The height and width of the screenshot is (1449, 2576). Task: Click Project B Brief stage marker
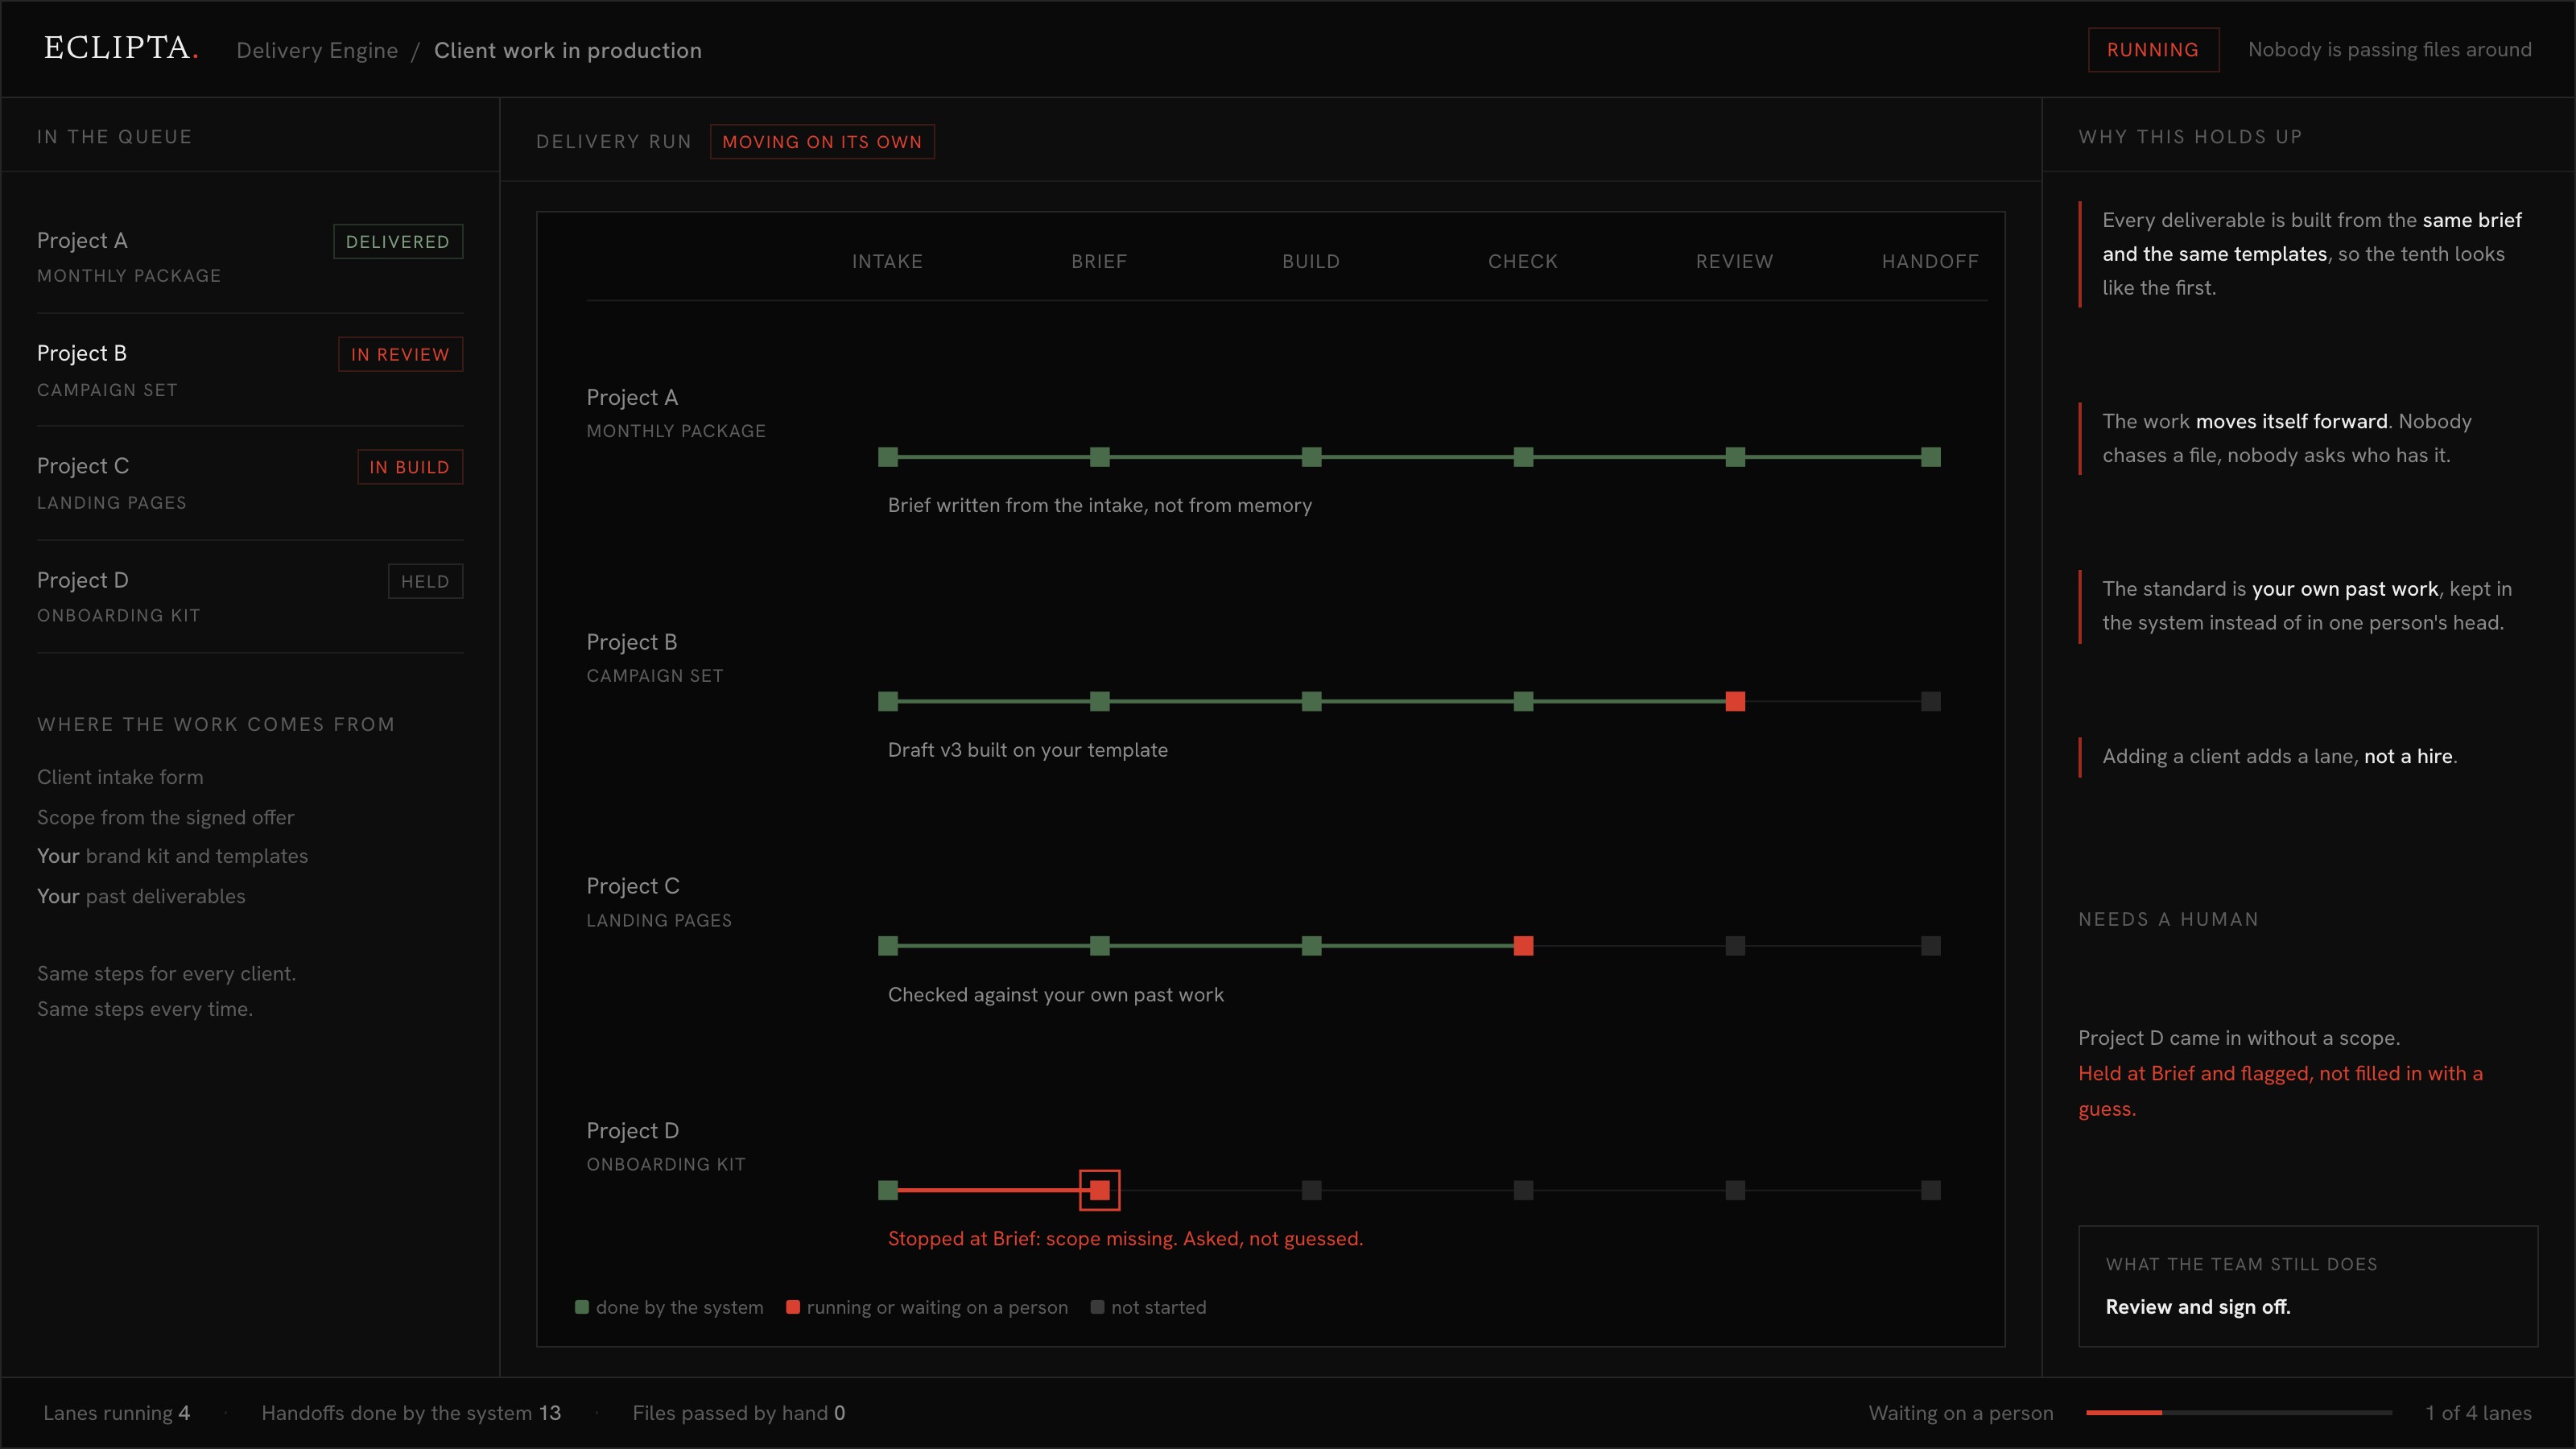click(1100, 701)
